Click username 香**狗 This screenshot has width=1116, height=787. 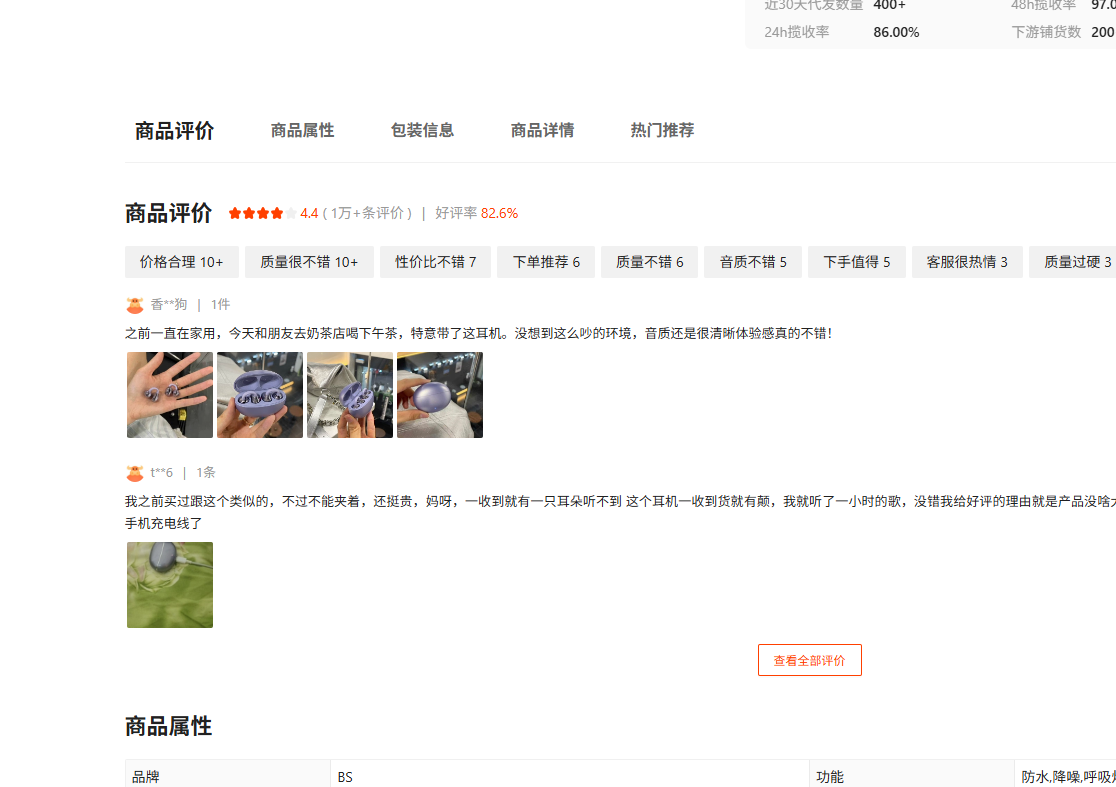(169, 305)
